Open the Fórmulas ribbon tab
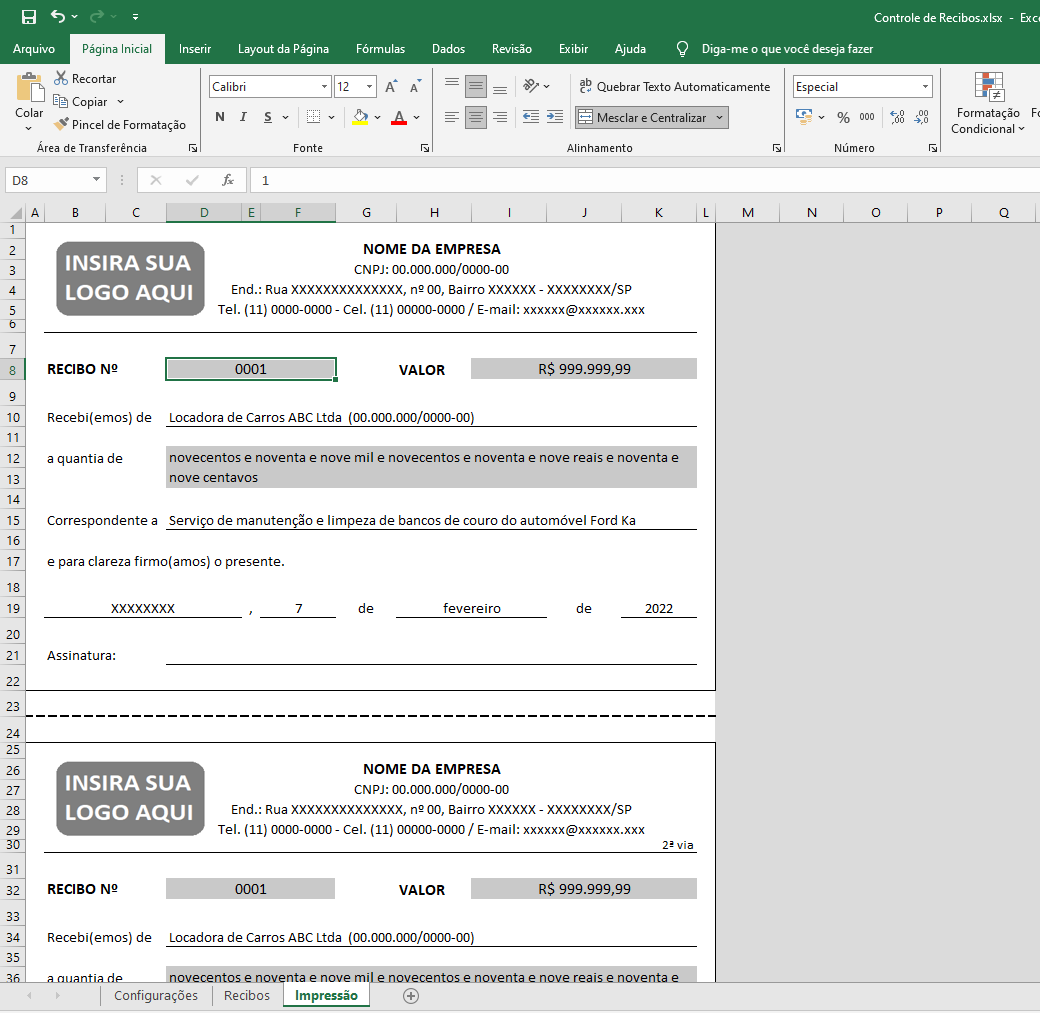1040x1013 pixels. pyautogui.click(x=380, y=48)
